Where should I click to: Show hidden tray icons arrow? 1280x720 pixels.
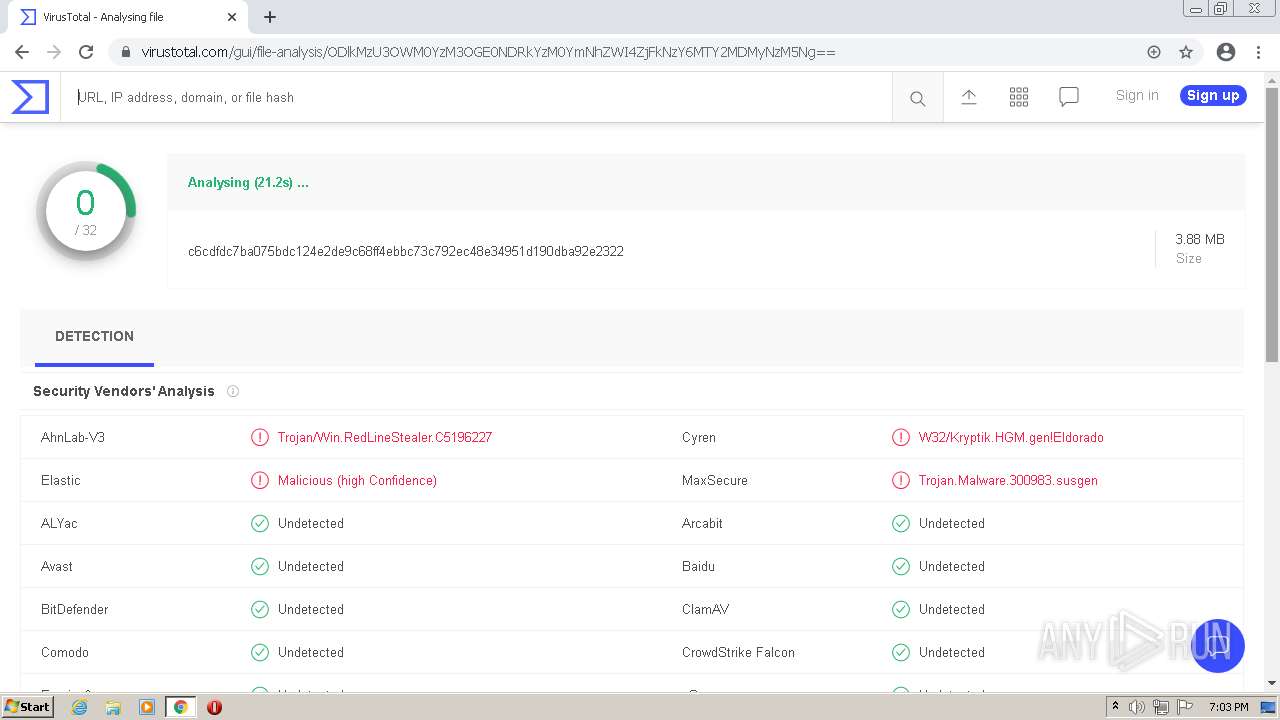pos(1115,706)
